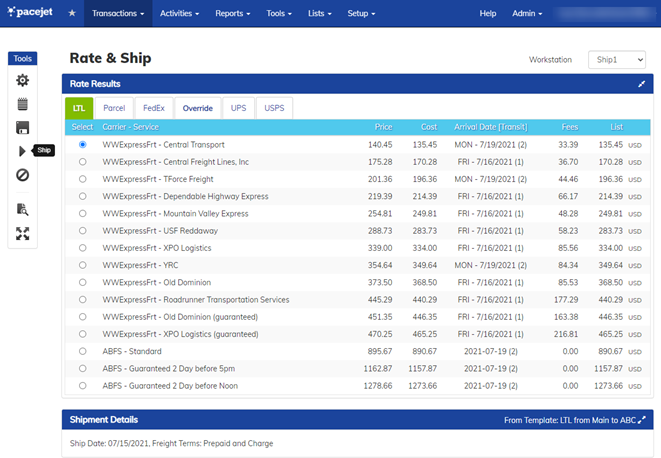
Task: Switch to the USPS tab
Action: pyautogui.click(x=274, y=108)
